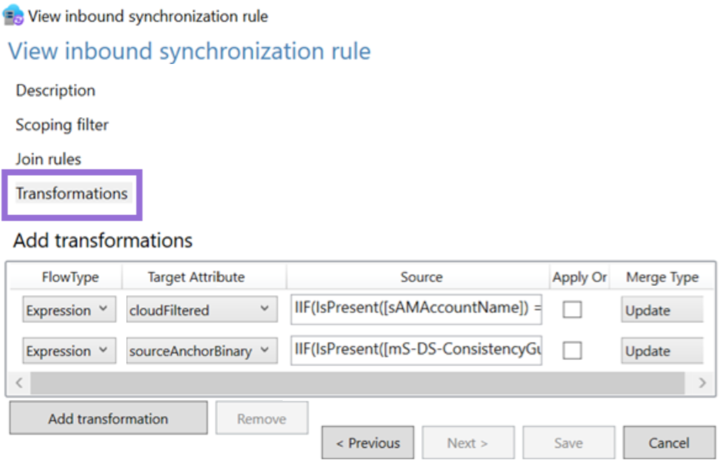This screenshot has width=720, height=464.
Task: Go back with the Previous button
Action: tap(368, 443)
